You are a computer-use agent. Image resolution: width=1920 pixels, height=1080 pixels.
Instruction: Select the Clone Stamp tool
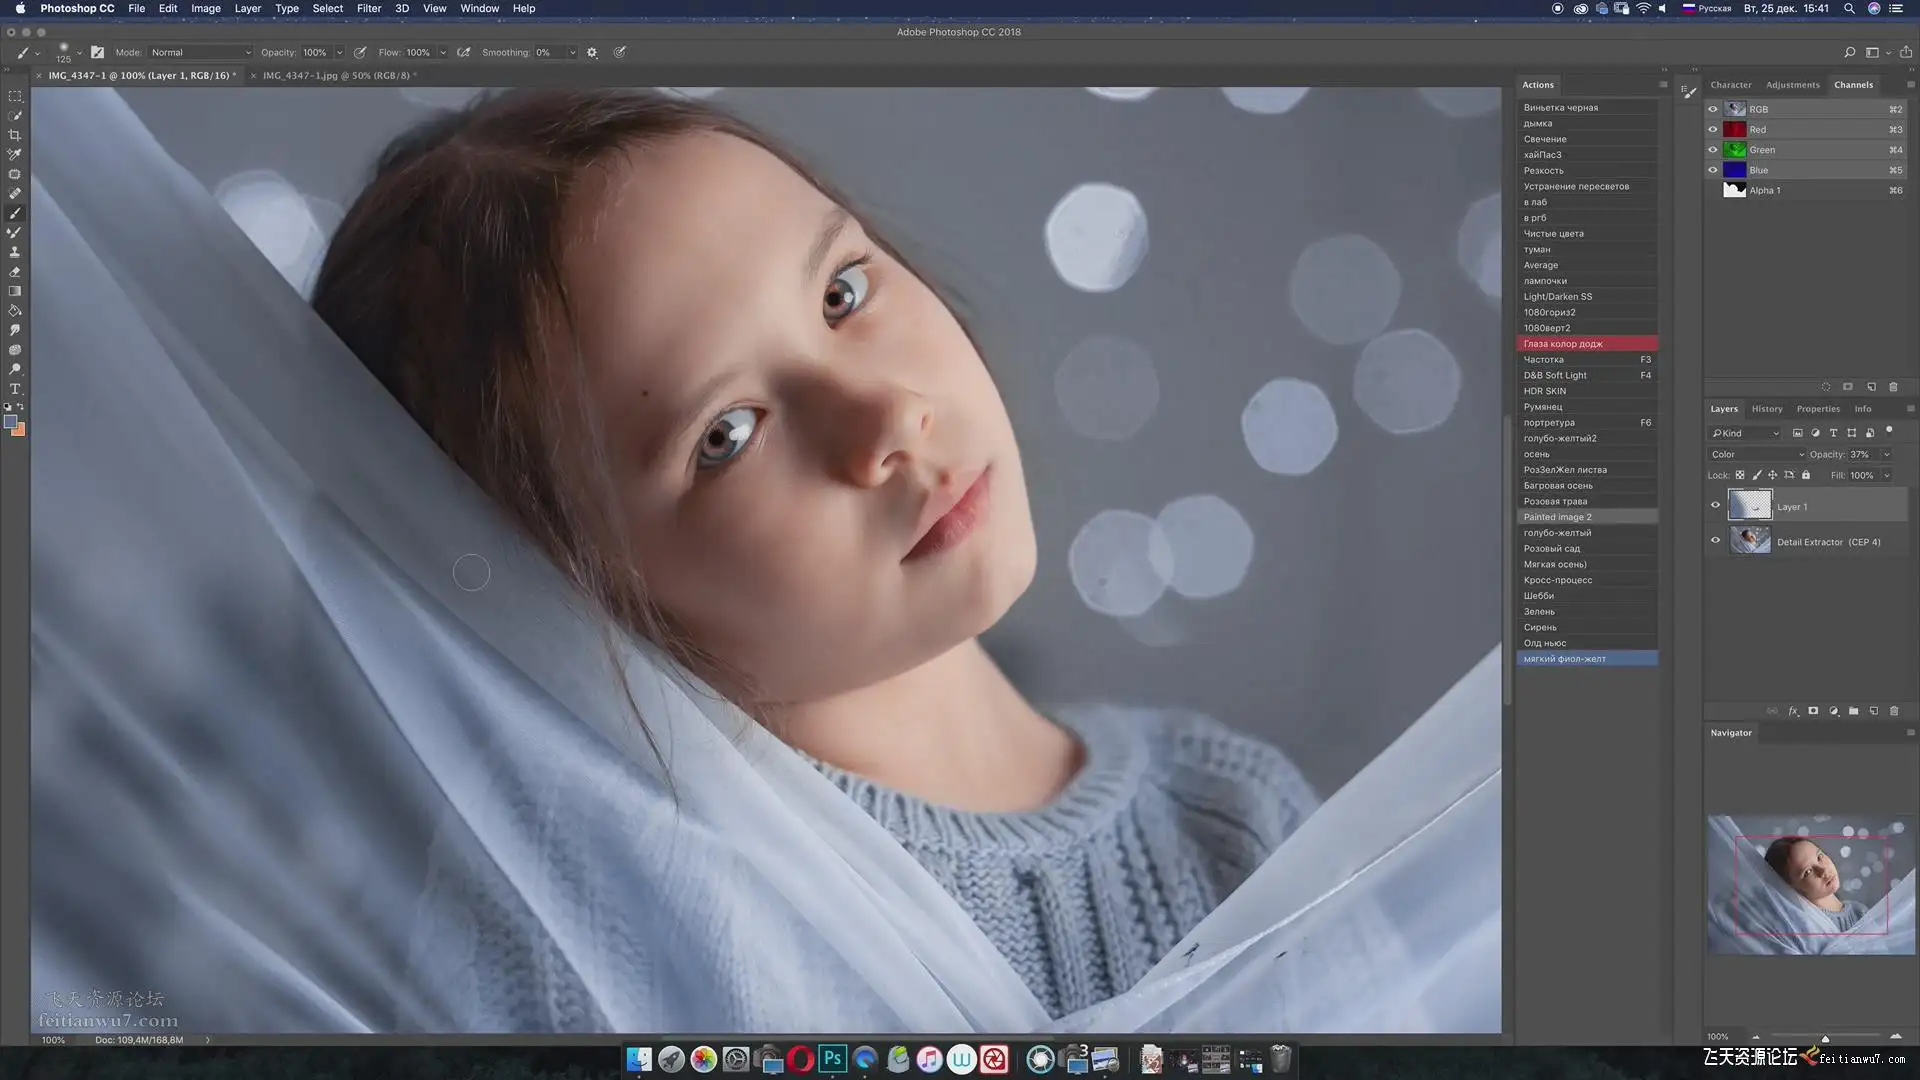pyautogui.click(x=15, y=252)
